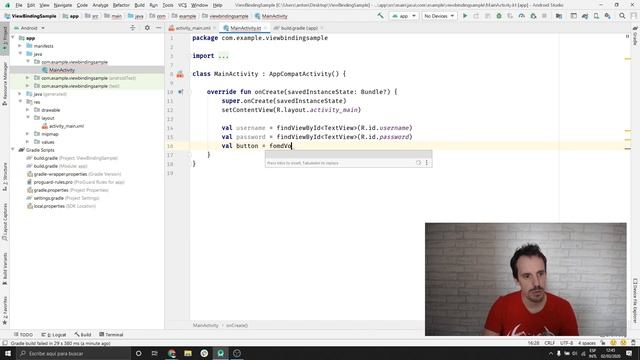Expand the mipmap folder
Viewport: 640px width, 360px height.
pyautogui.click(x=28, y=134)
